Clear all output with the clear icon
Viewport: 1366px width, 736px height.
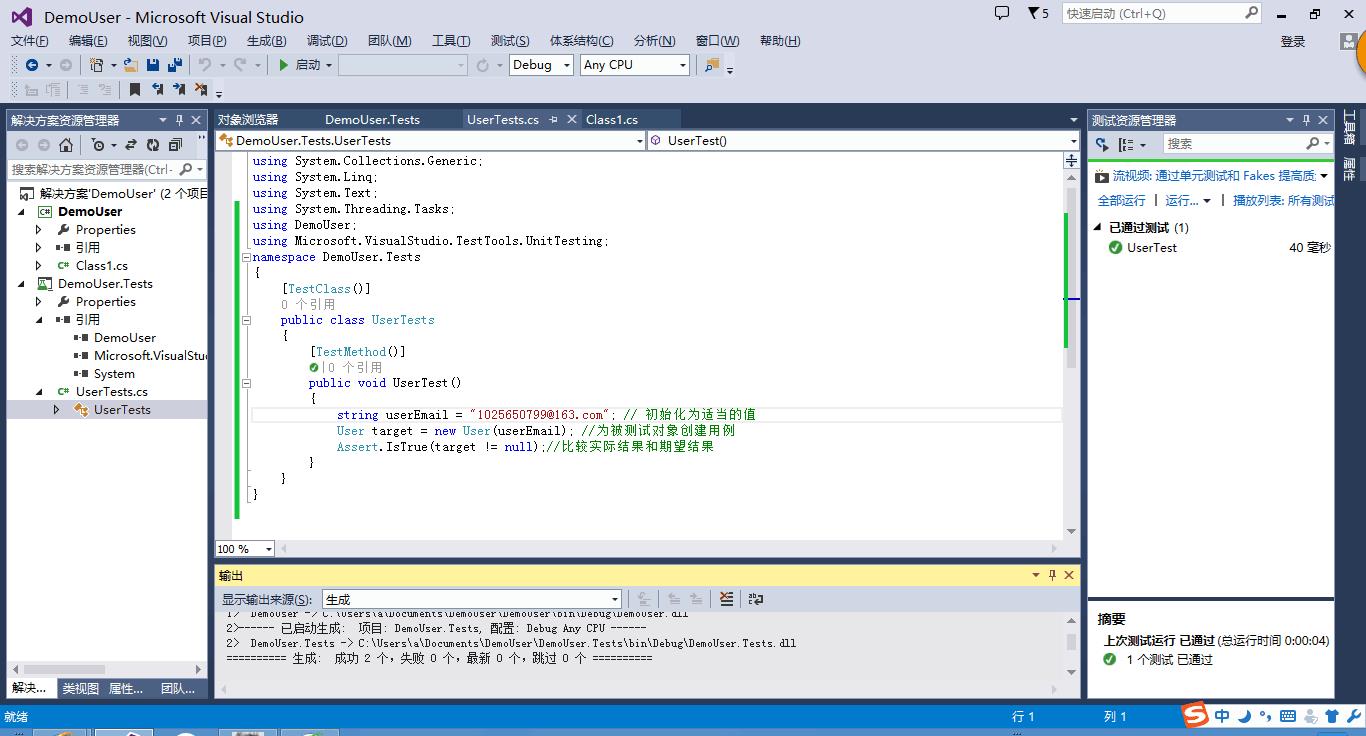pos(727,599)
